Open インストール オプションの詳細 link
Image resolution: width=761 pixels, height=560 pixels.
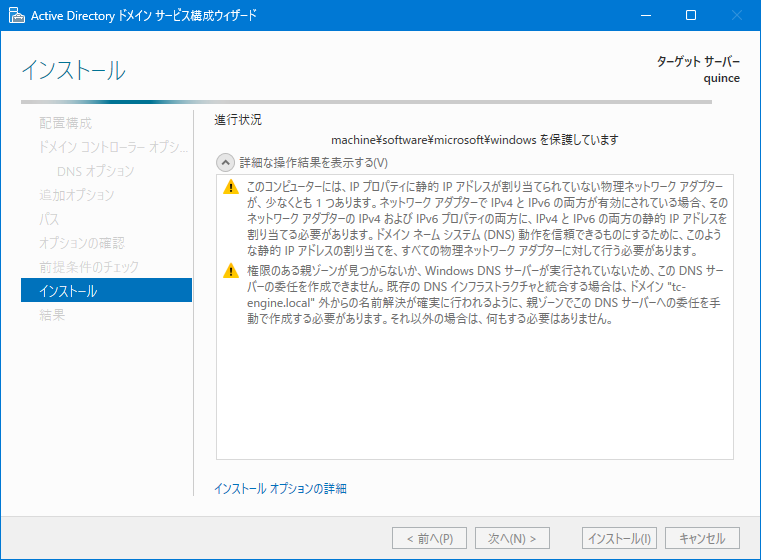point(281,488)
